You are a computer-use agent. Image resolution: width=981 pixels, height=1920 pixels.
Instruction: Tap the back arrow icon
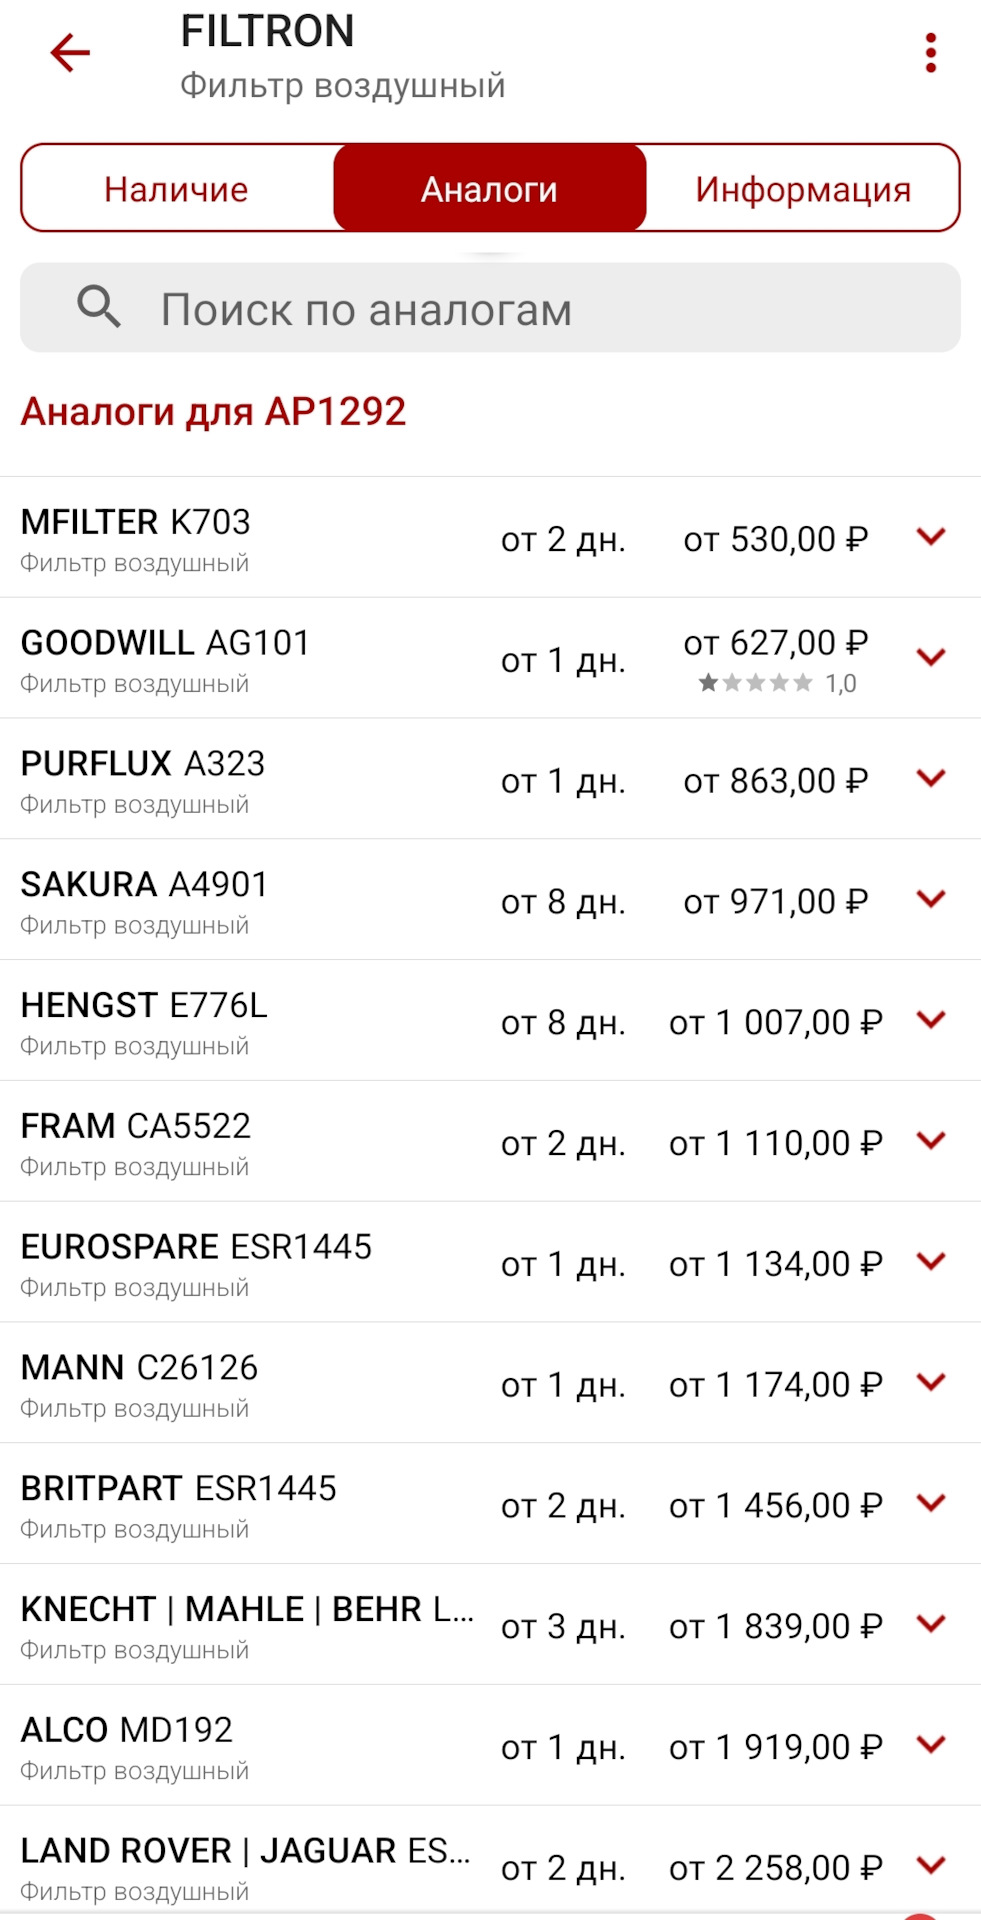(x=70, y=53)
